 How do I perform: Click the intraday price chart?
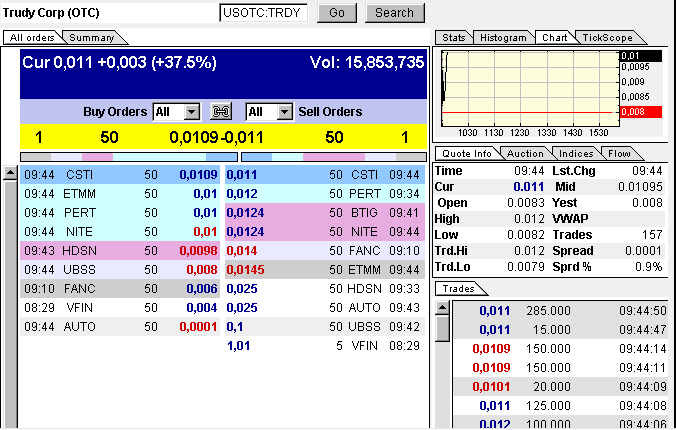click(530, 89)
